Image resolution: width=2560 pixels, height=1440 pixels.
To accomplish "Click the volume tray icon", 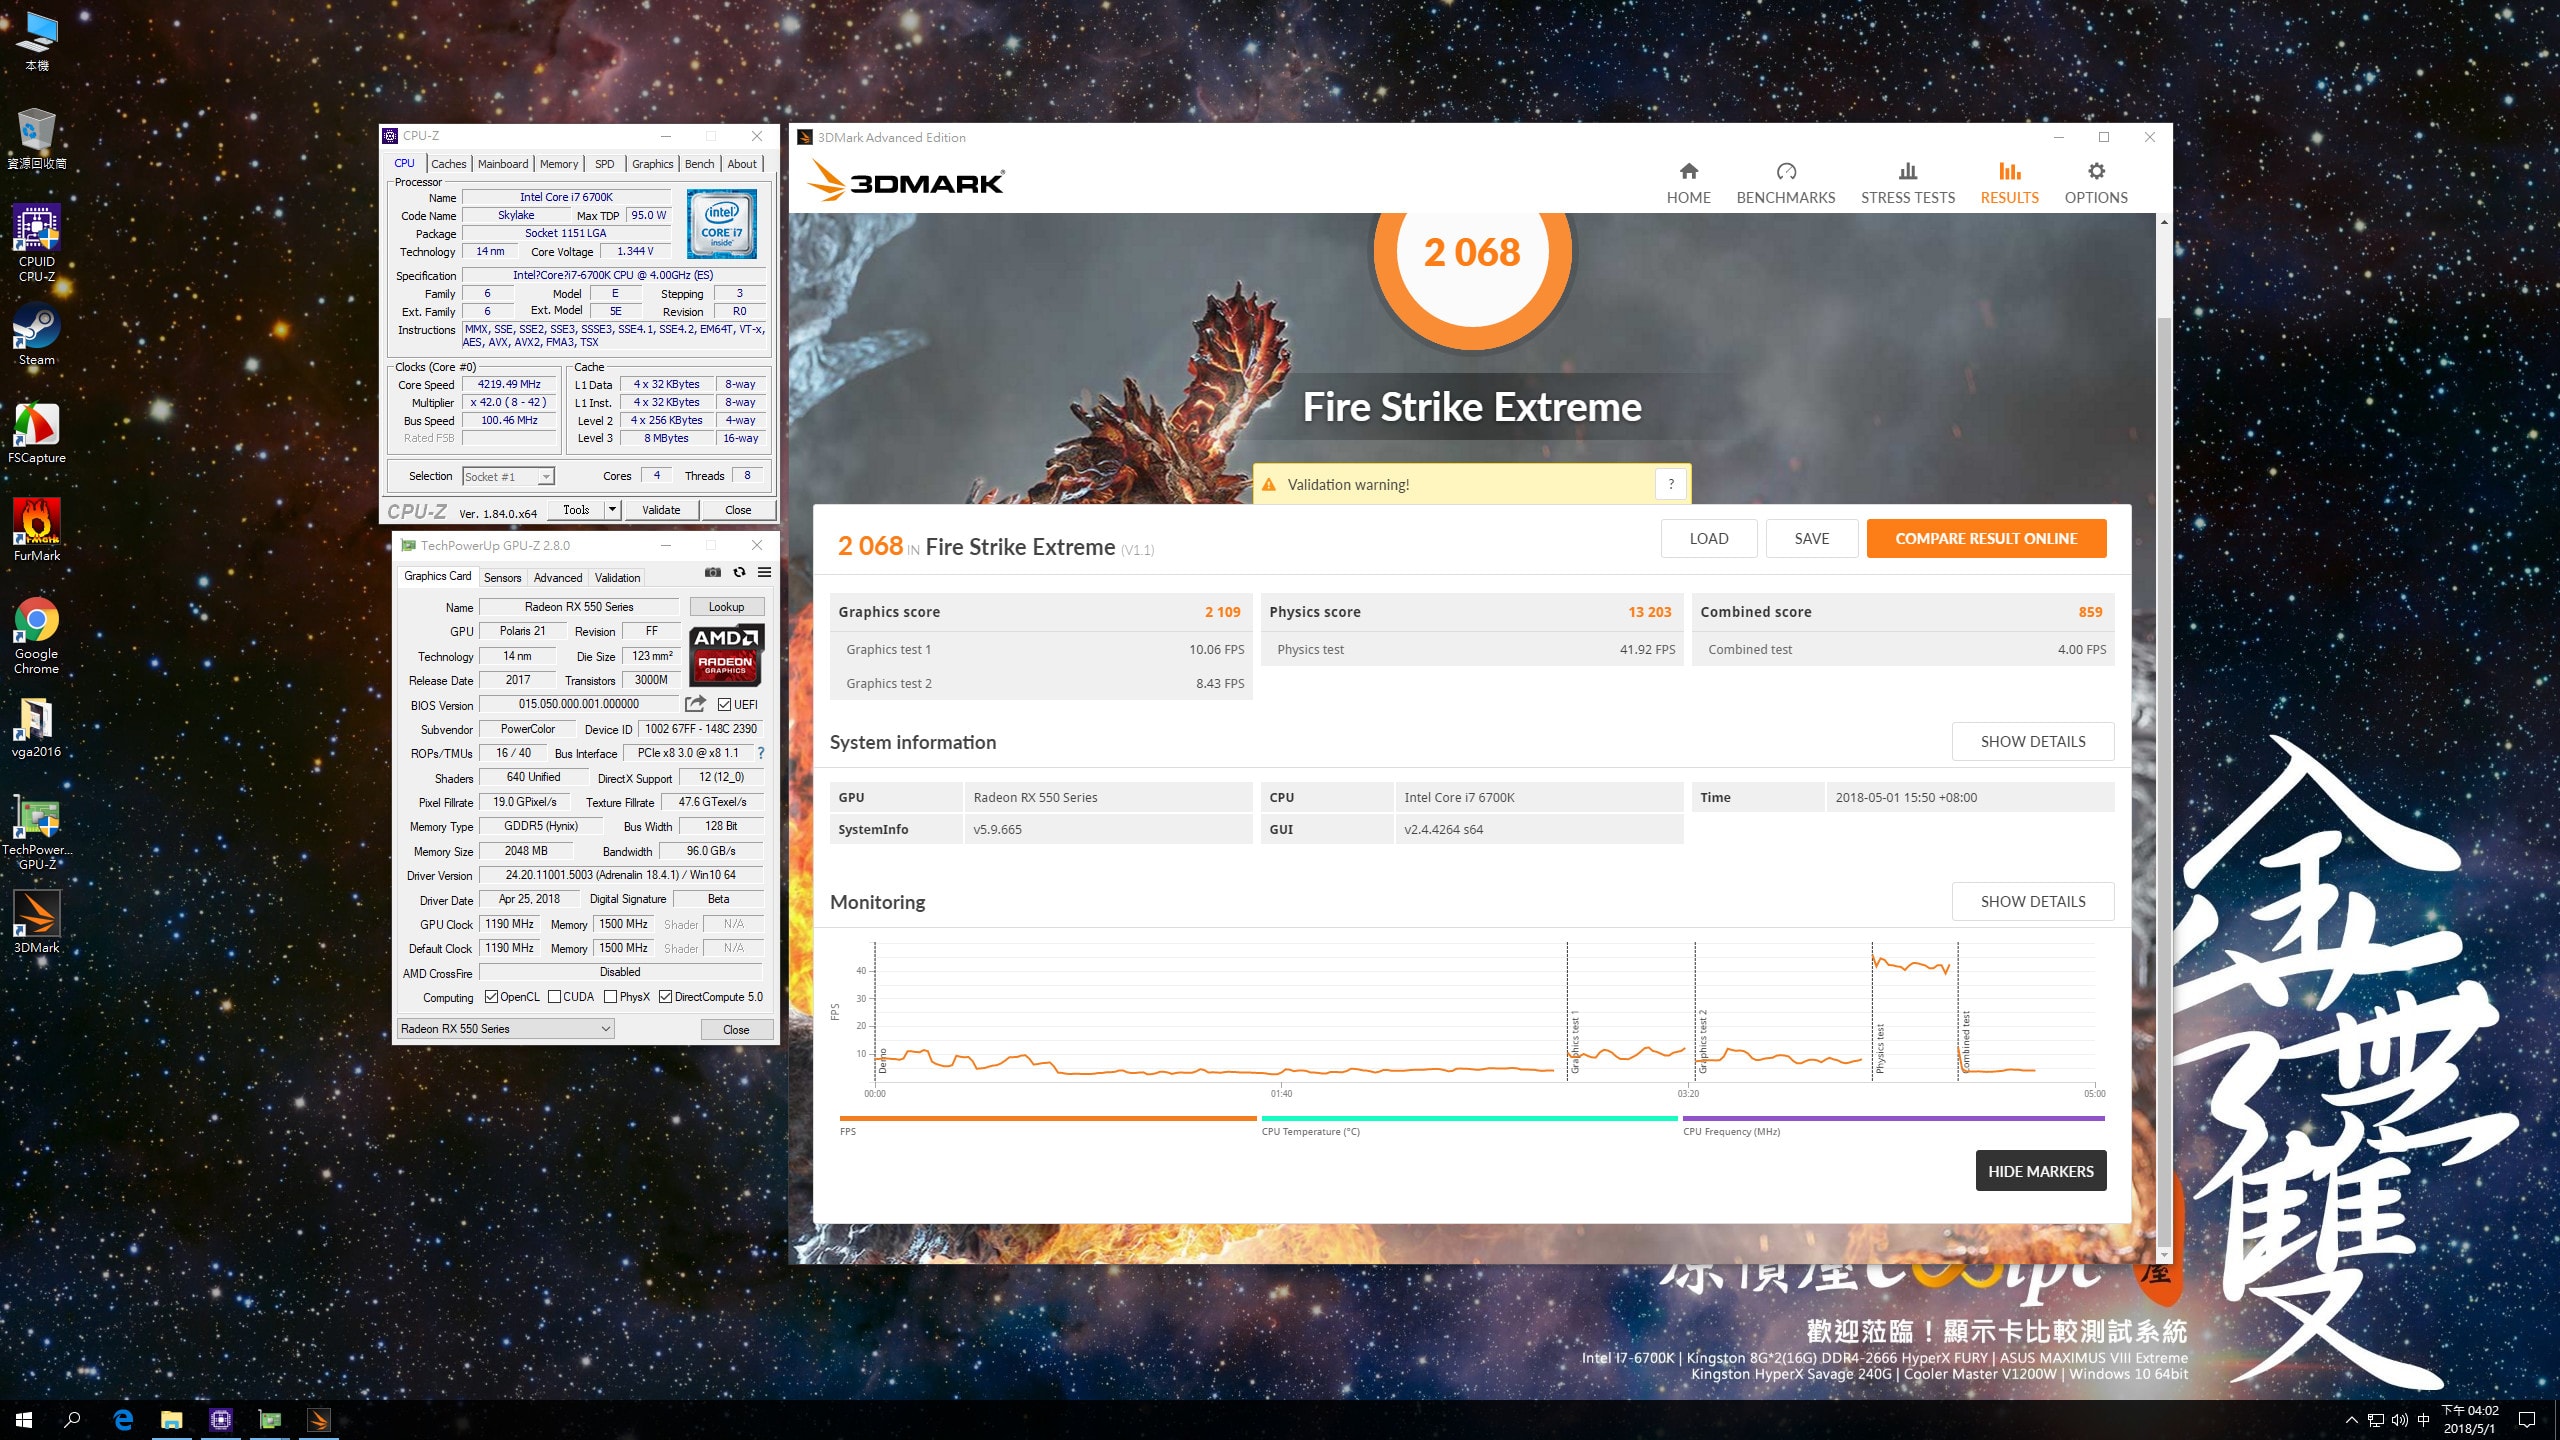I will [2400, 1420].
